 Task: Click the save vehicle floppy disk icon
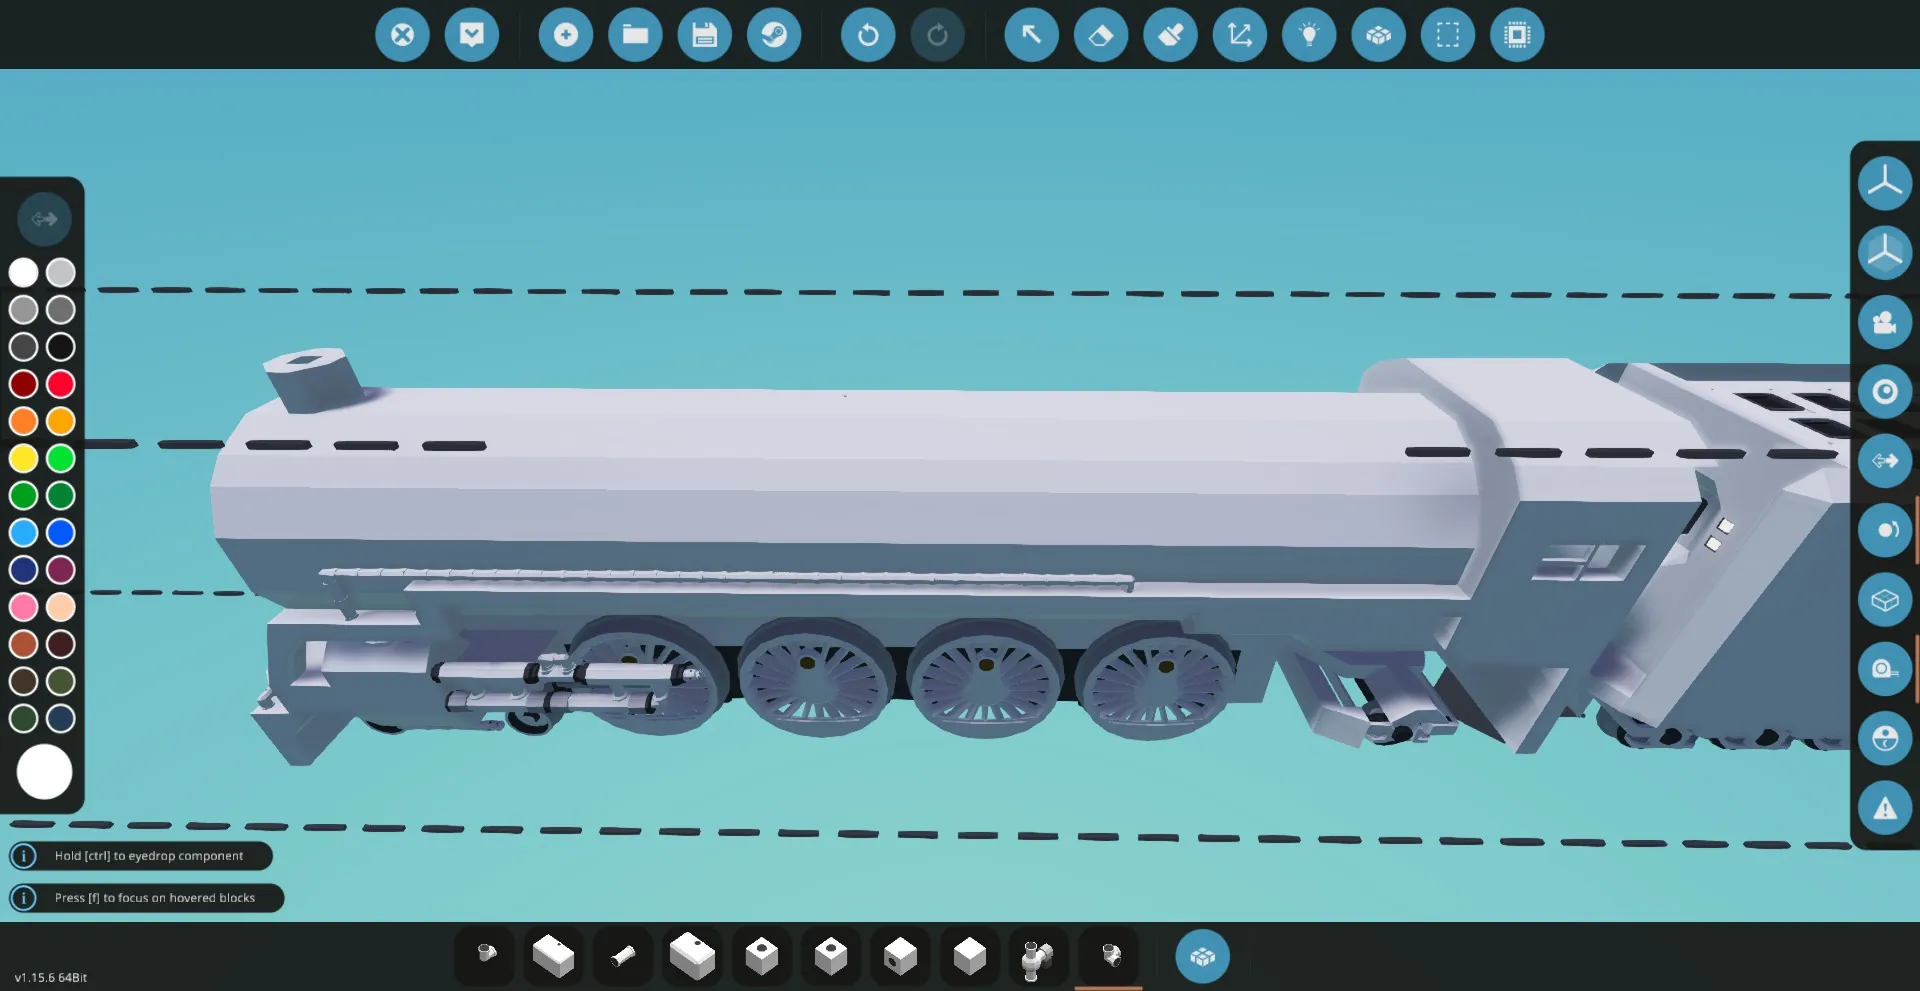tap(705, 35)
